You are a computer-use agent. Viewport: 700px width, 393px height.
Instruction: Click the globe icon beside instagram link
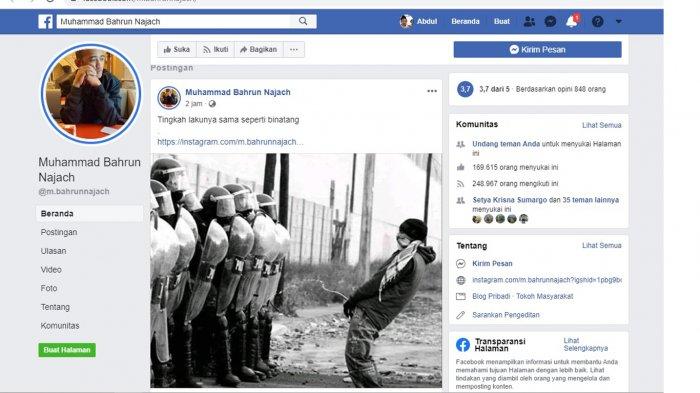(x=461, y=280)
